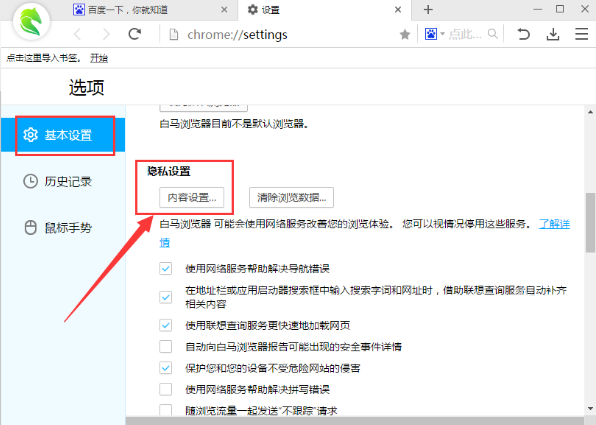Click the 隐私设置 heading text
The image size is (596, 425).
coord(169,171)
